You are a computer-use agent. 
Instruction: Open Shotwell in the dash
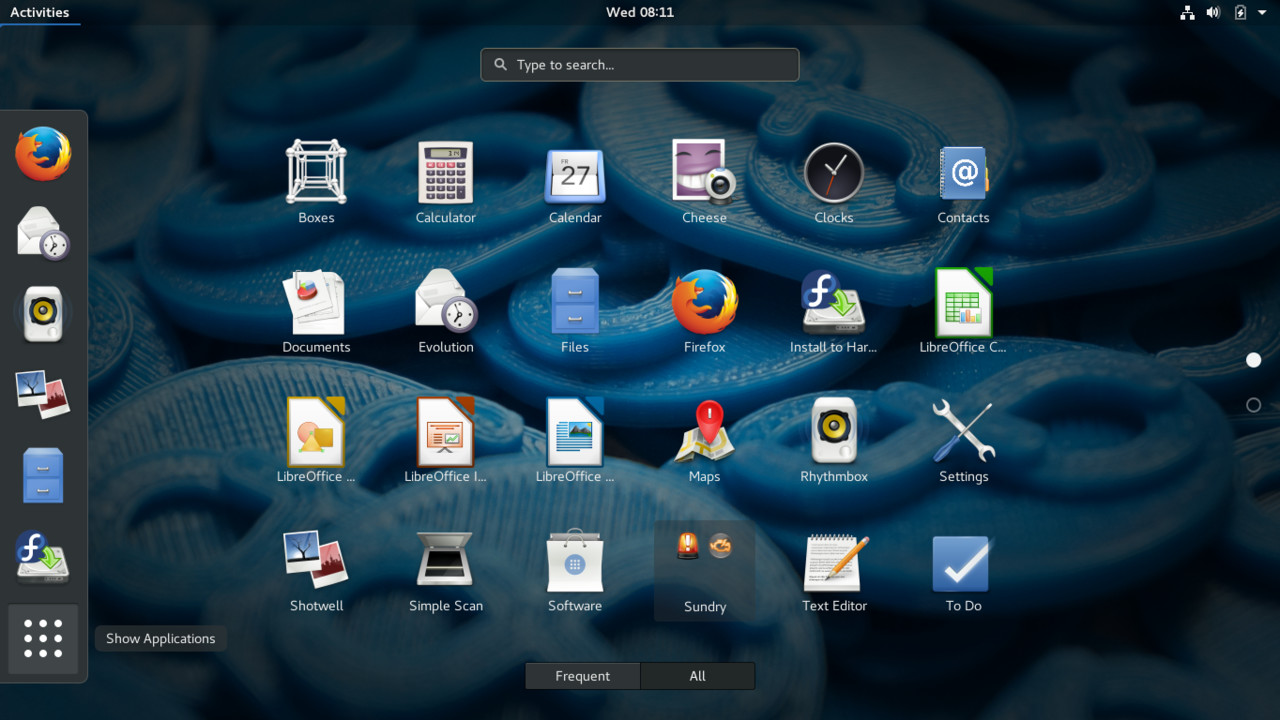click(43, 394)
